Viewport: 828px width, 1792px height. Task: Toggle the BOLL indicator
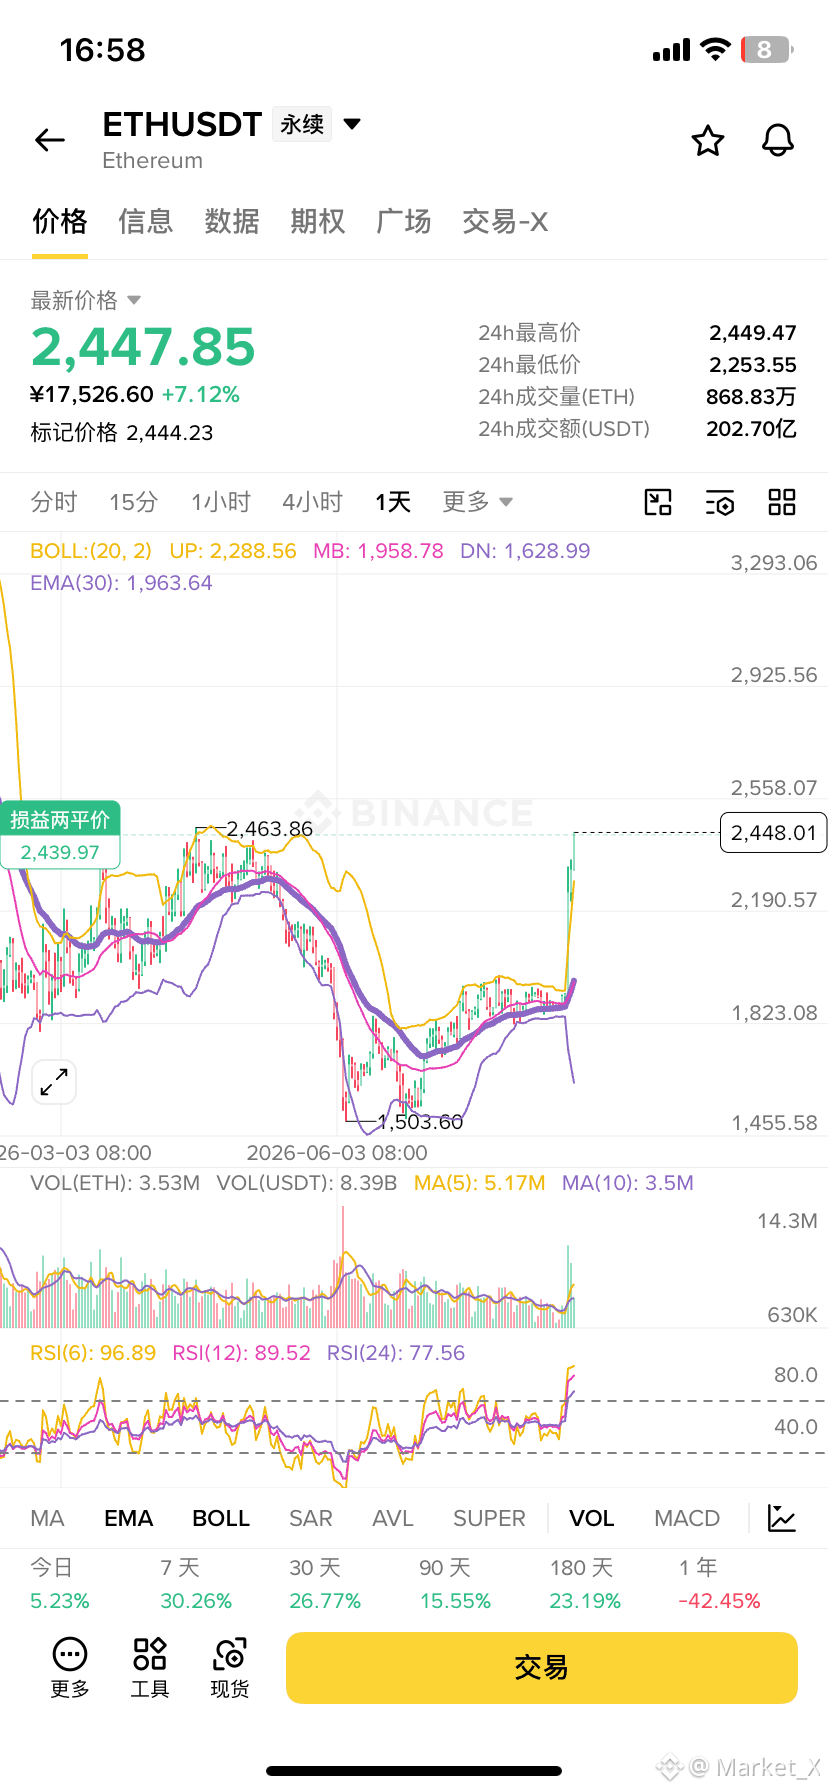pyautogui.click(x=221, y=1518)
